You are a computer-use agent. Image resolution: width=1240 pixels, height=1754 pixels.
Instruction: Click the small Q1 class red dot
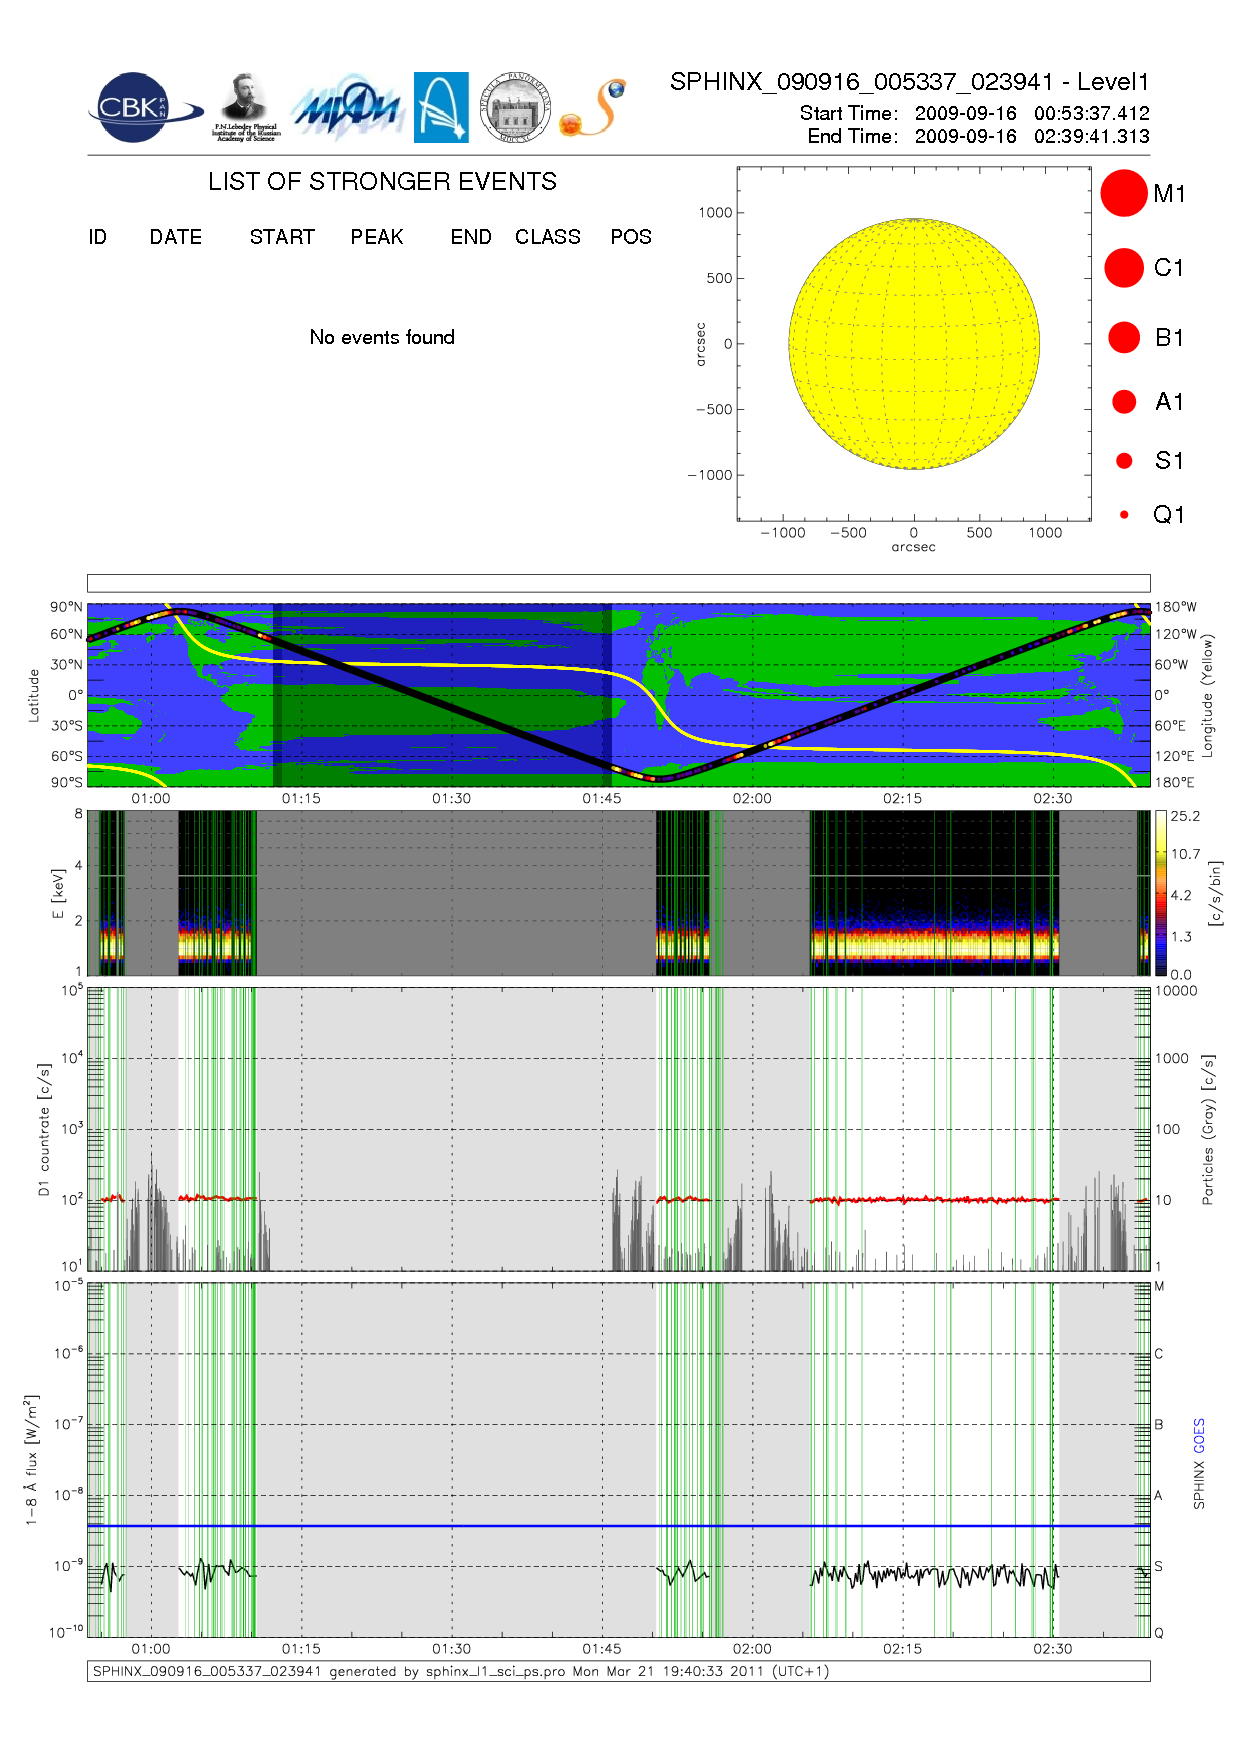tap(1124, 515)
